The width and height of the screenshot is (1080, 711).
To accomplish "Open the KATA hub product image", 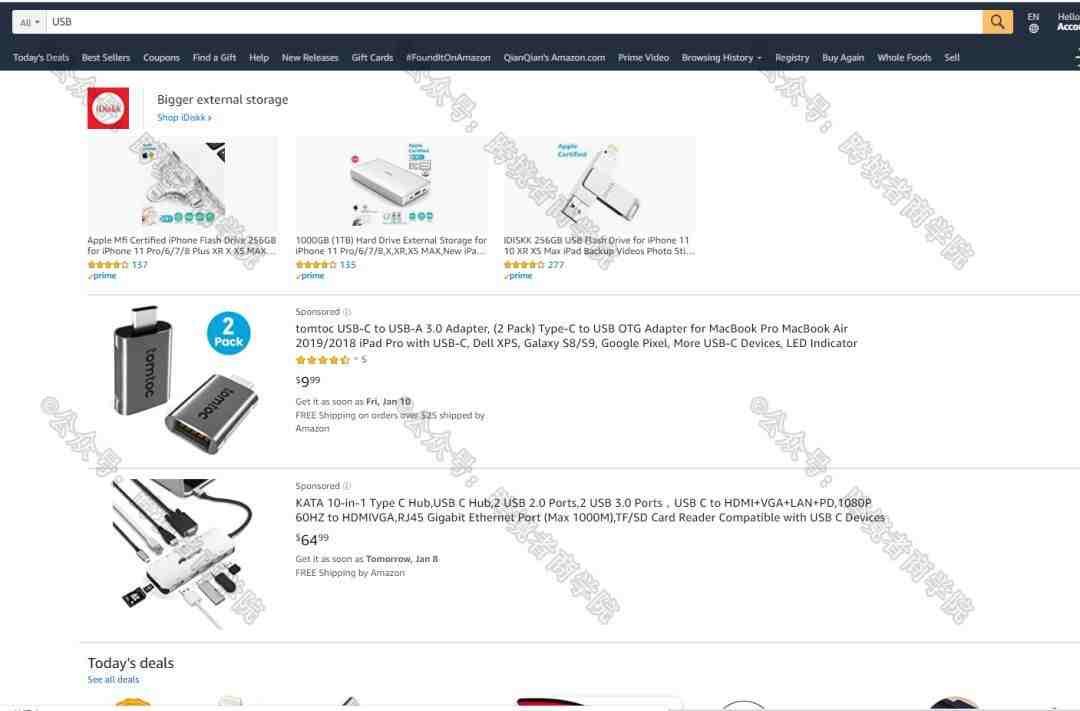I will 183,553.
